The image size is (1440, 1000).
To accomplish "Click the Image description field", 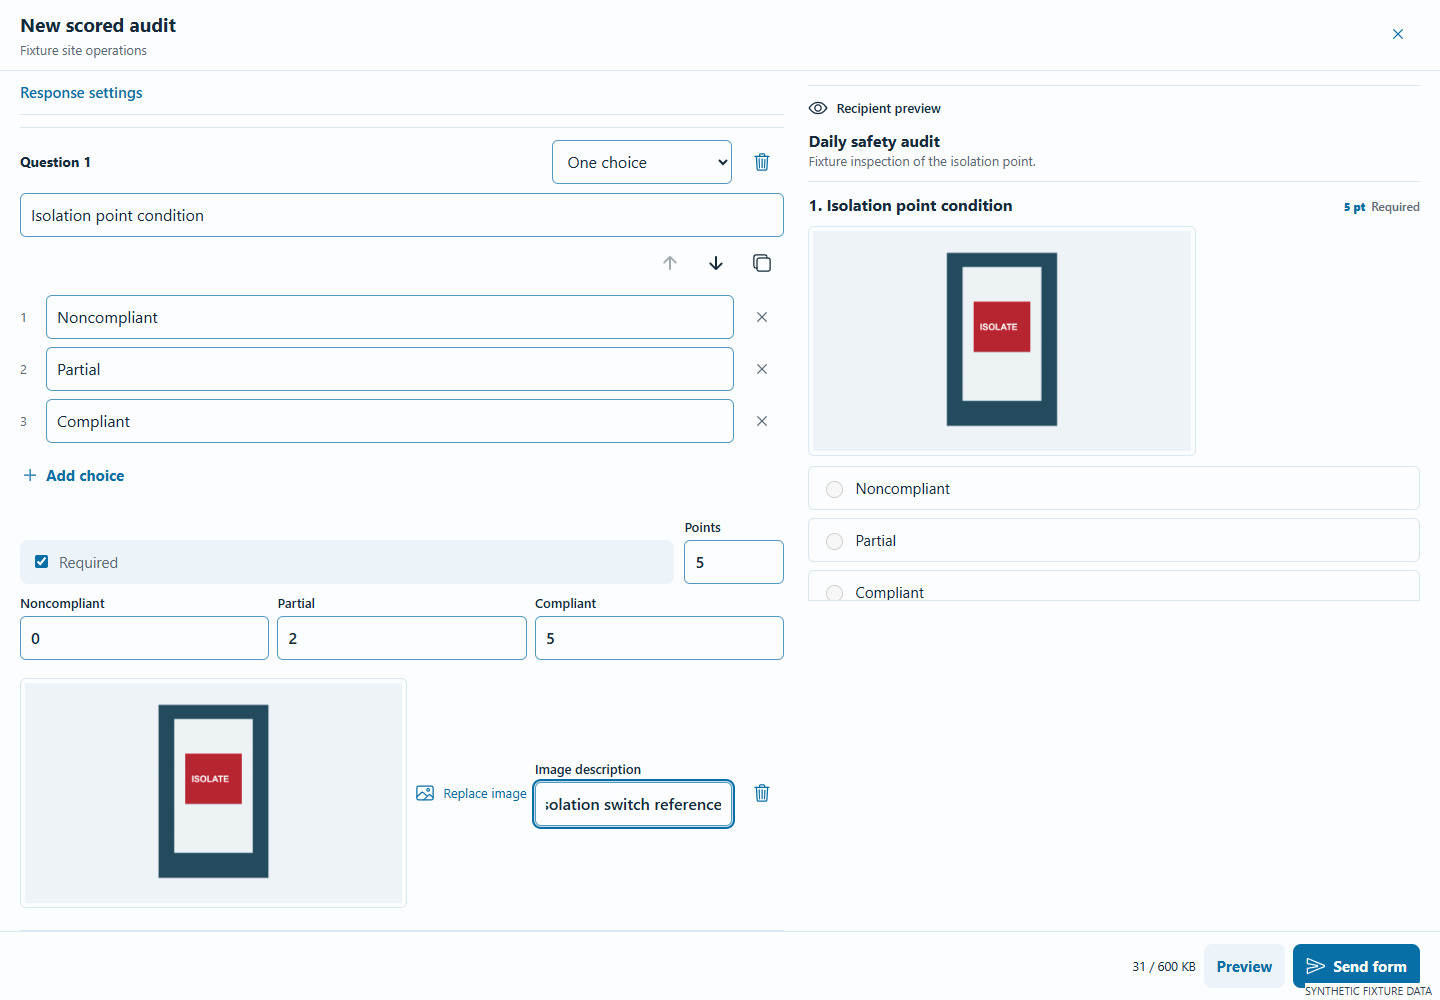I will coord(634,804).
